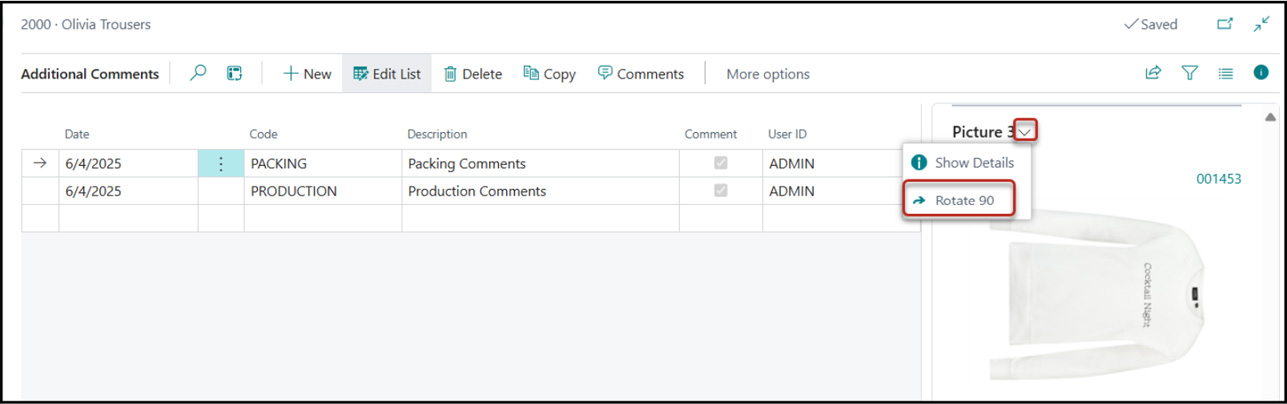Click the search magnifier icon

click(x=198, y=73)
